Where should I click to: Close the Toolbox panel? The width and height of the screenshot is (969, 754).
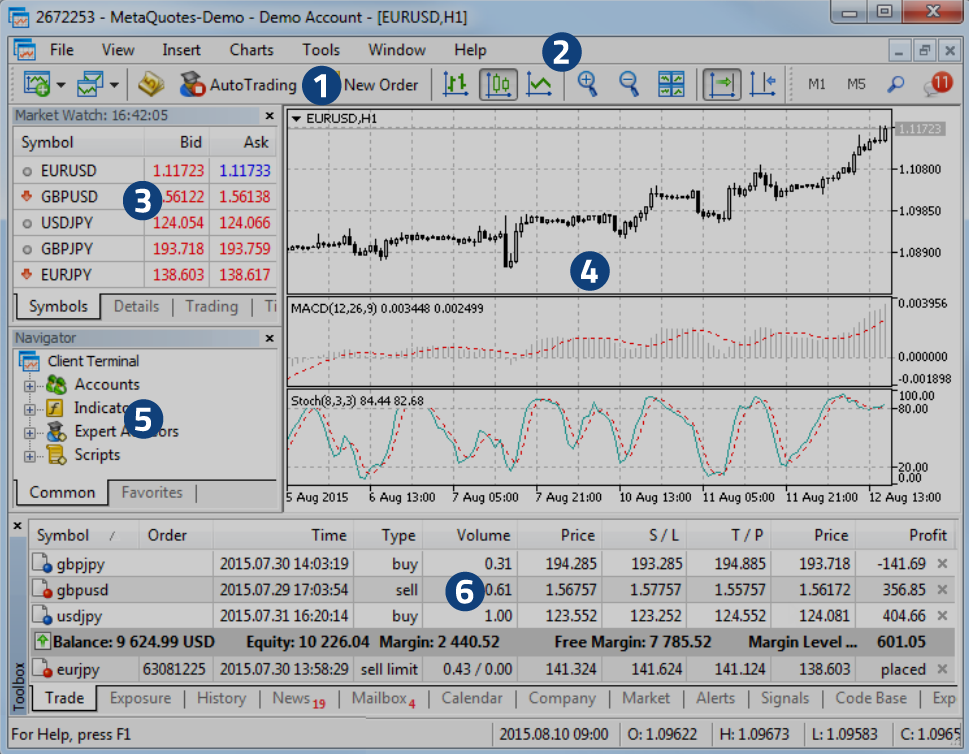click(x=18, y=526)
